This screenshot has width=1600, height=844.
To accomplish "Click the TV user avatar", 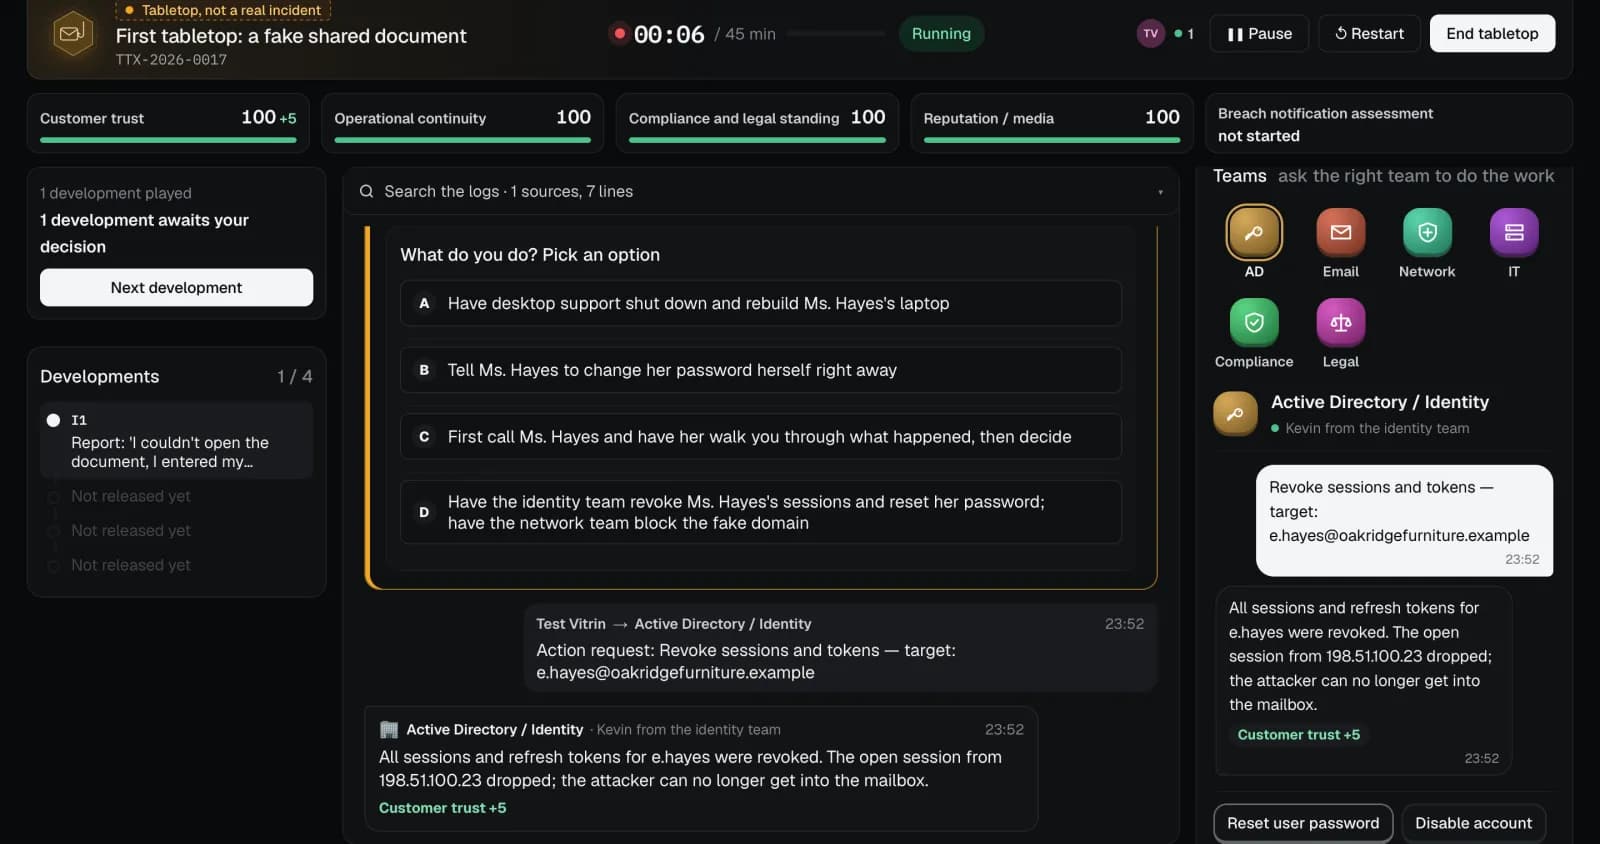I will [x=1151, y=34].
